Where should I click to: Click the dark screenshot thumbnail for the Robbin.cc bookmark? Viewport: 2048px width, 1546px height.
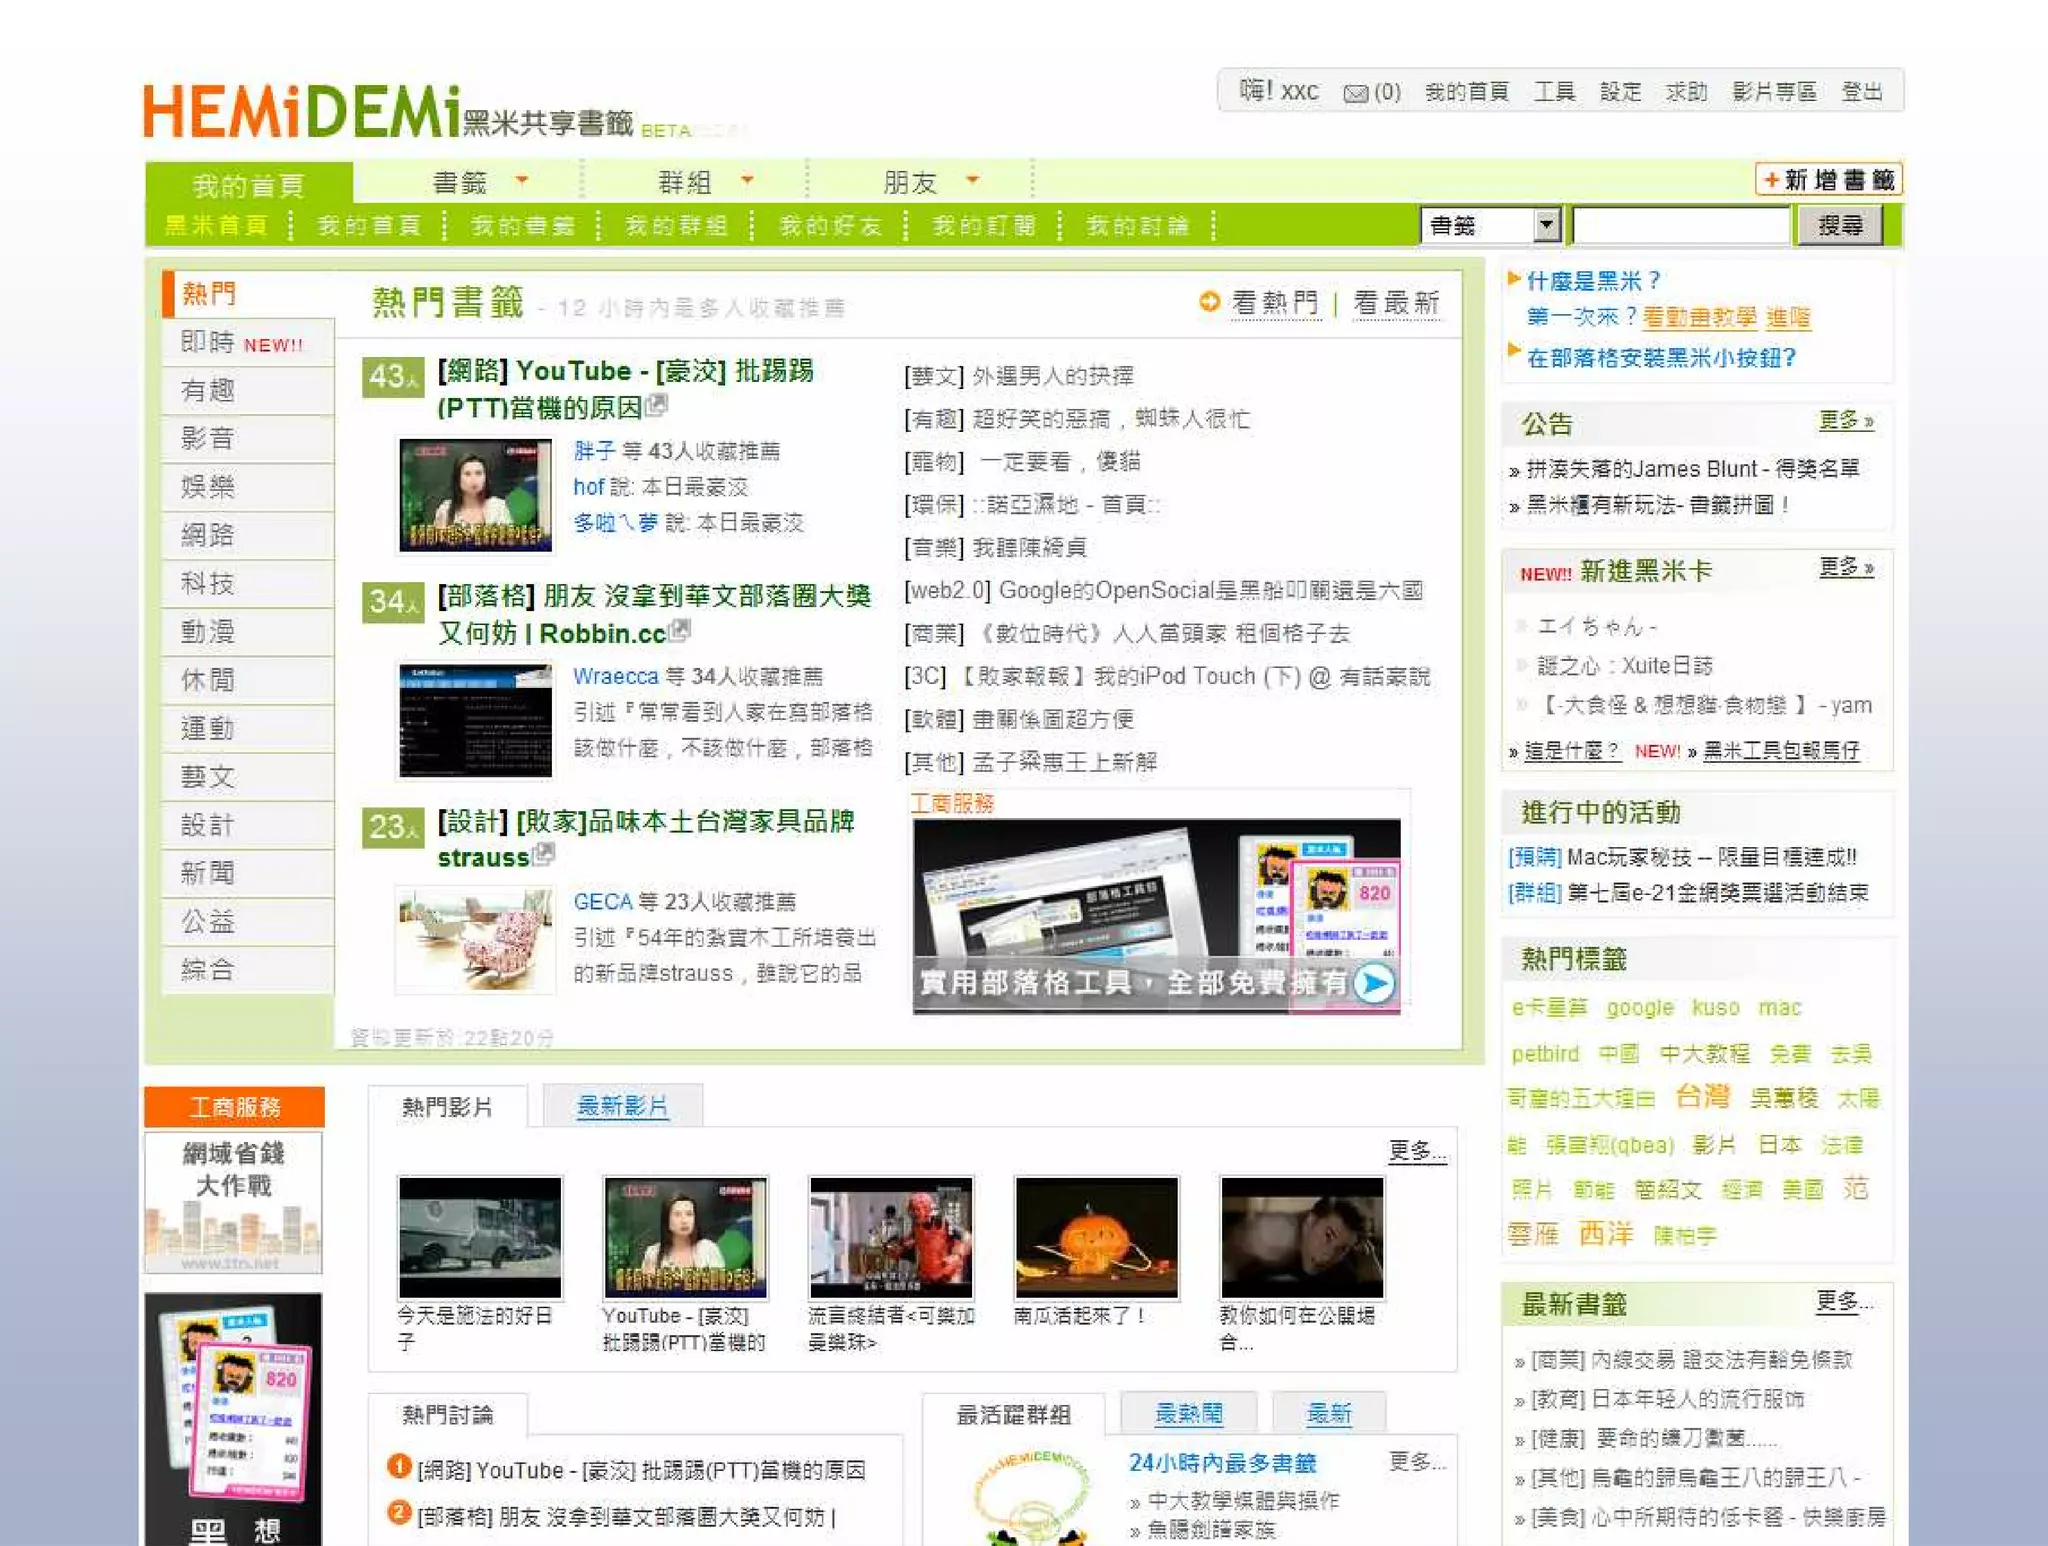(x=475, y=720)
